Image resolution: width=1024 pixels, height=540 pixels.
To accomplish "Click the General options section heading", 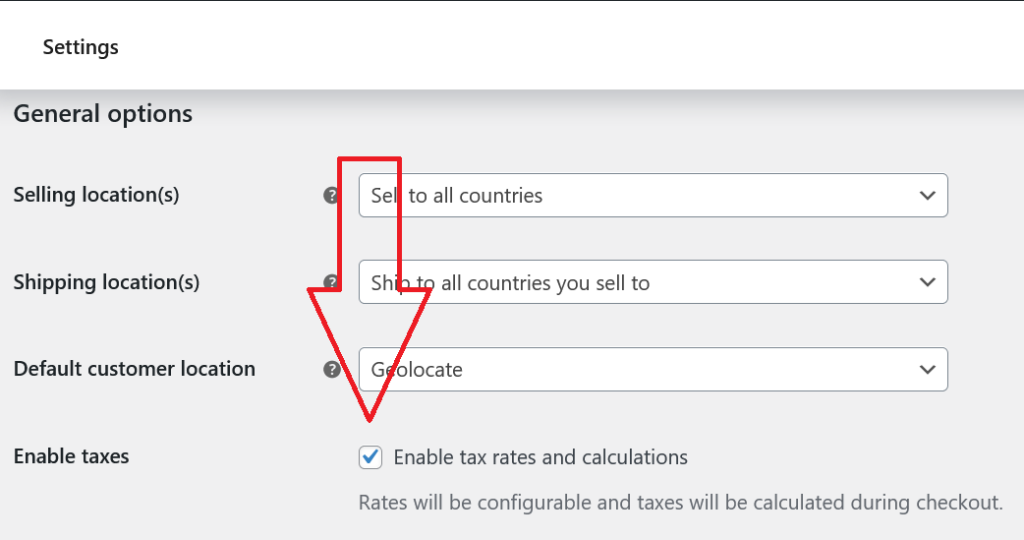I will point(103,114).
